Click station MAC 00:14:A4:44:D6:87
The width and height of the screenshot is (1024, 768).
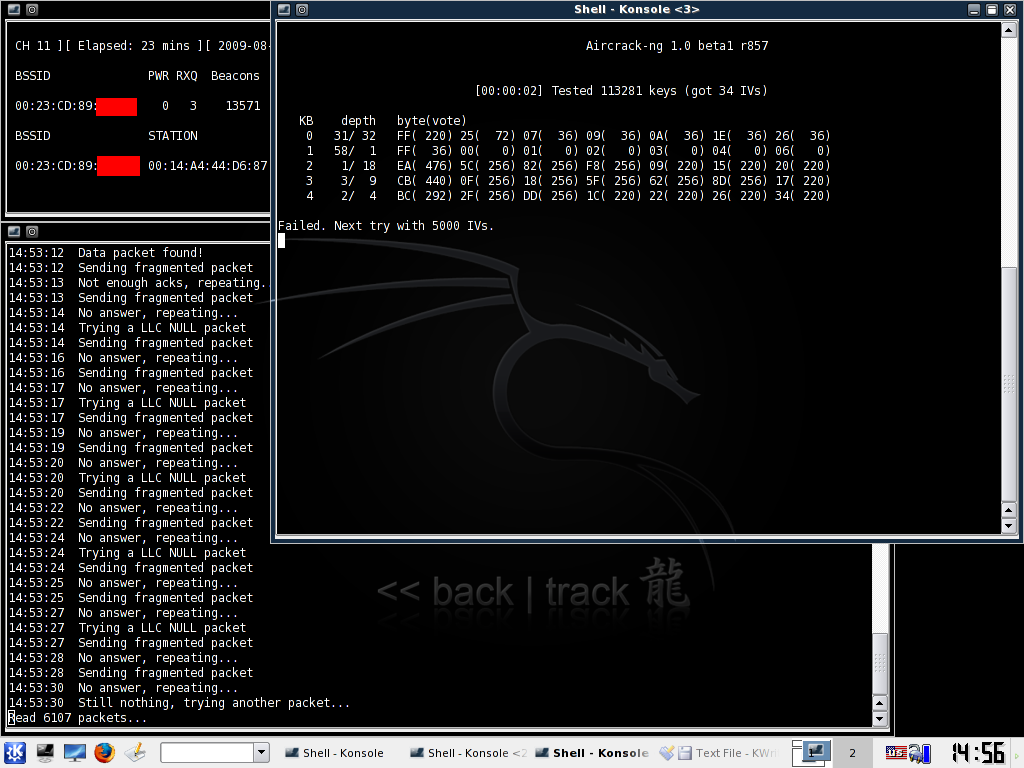208,166
